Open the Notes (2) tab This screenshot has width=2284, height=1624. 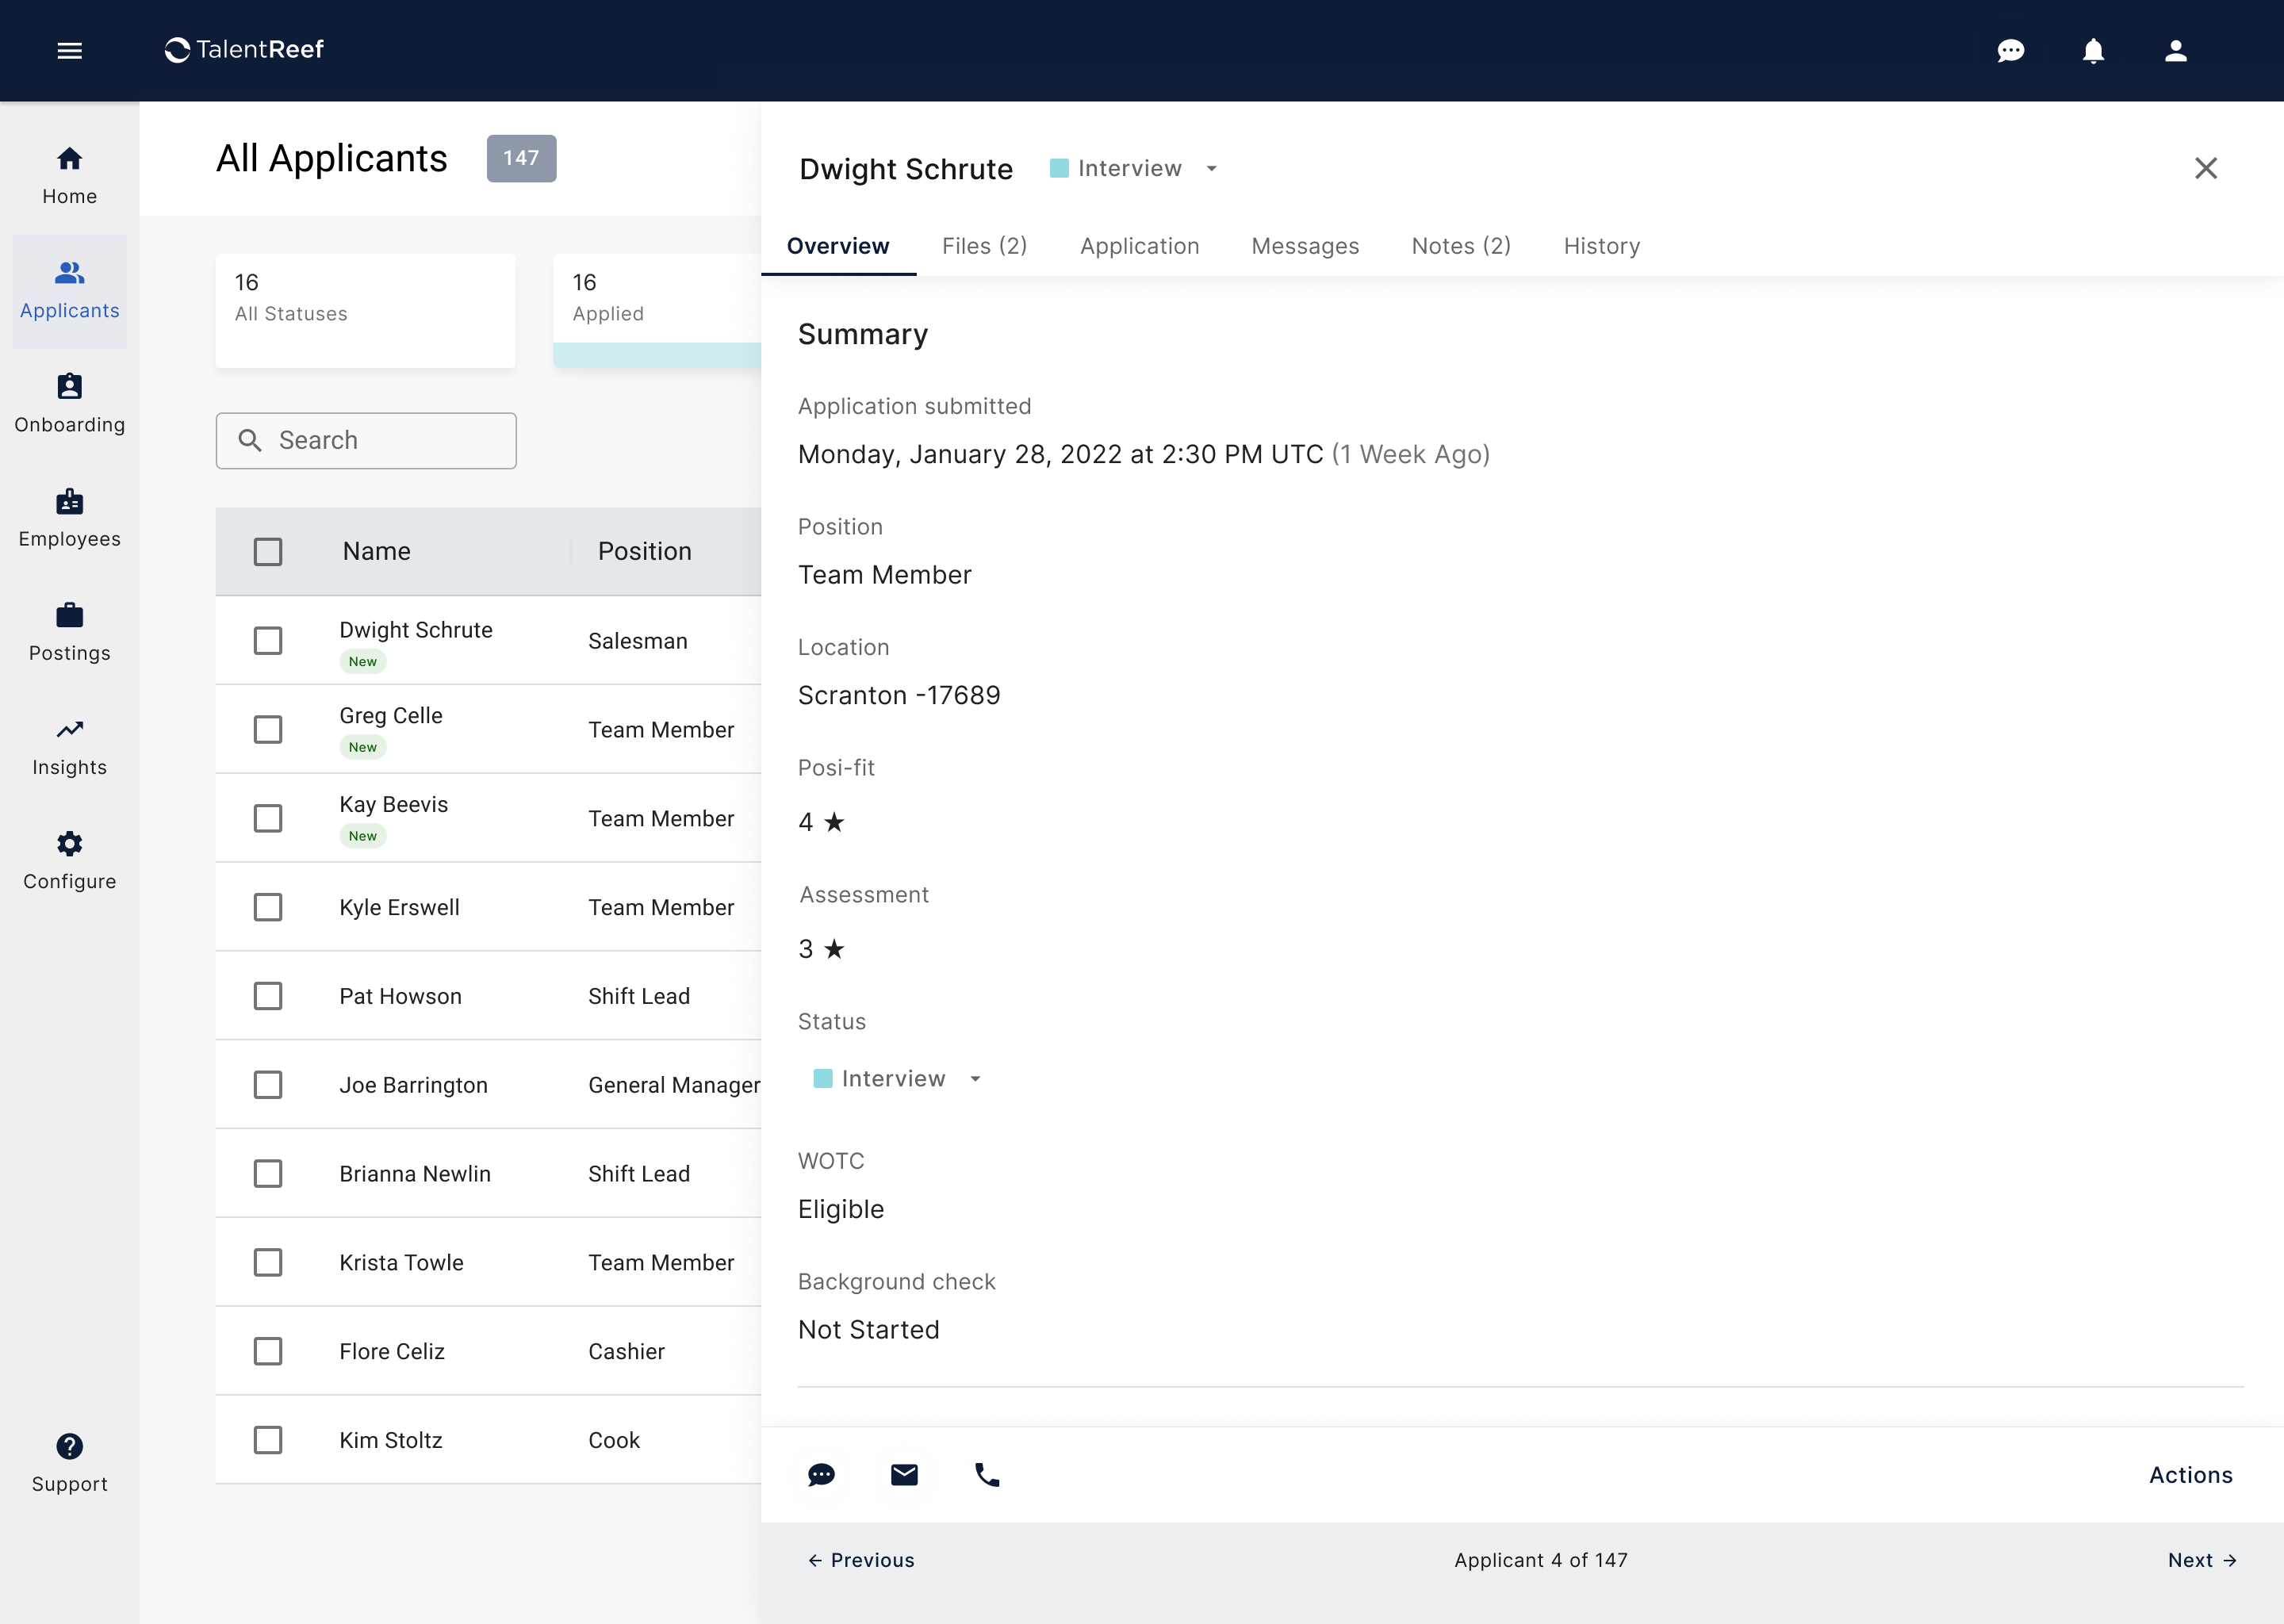[x=1460, y=246]
